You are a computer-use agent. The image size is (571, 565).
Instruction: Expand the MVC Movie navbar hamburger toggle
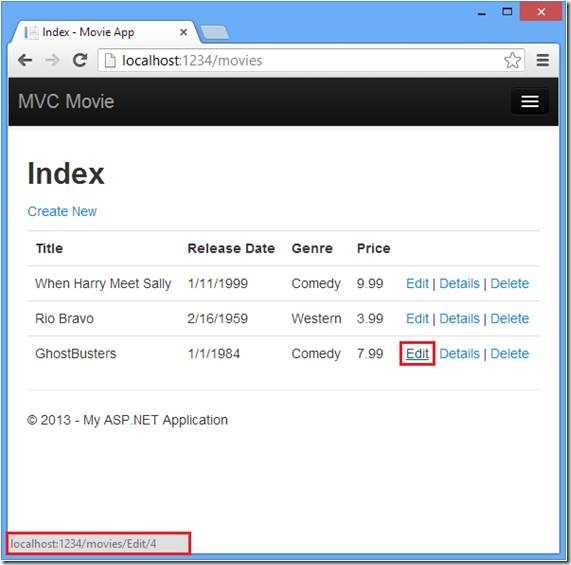[x=530, y=102]
